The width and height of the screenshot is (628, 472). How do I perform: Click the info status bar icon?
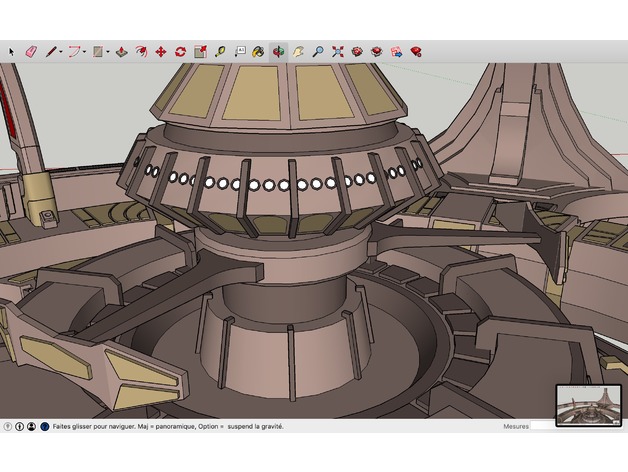(x=20, y=426)
